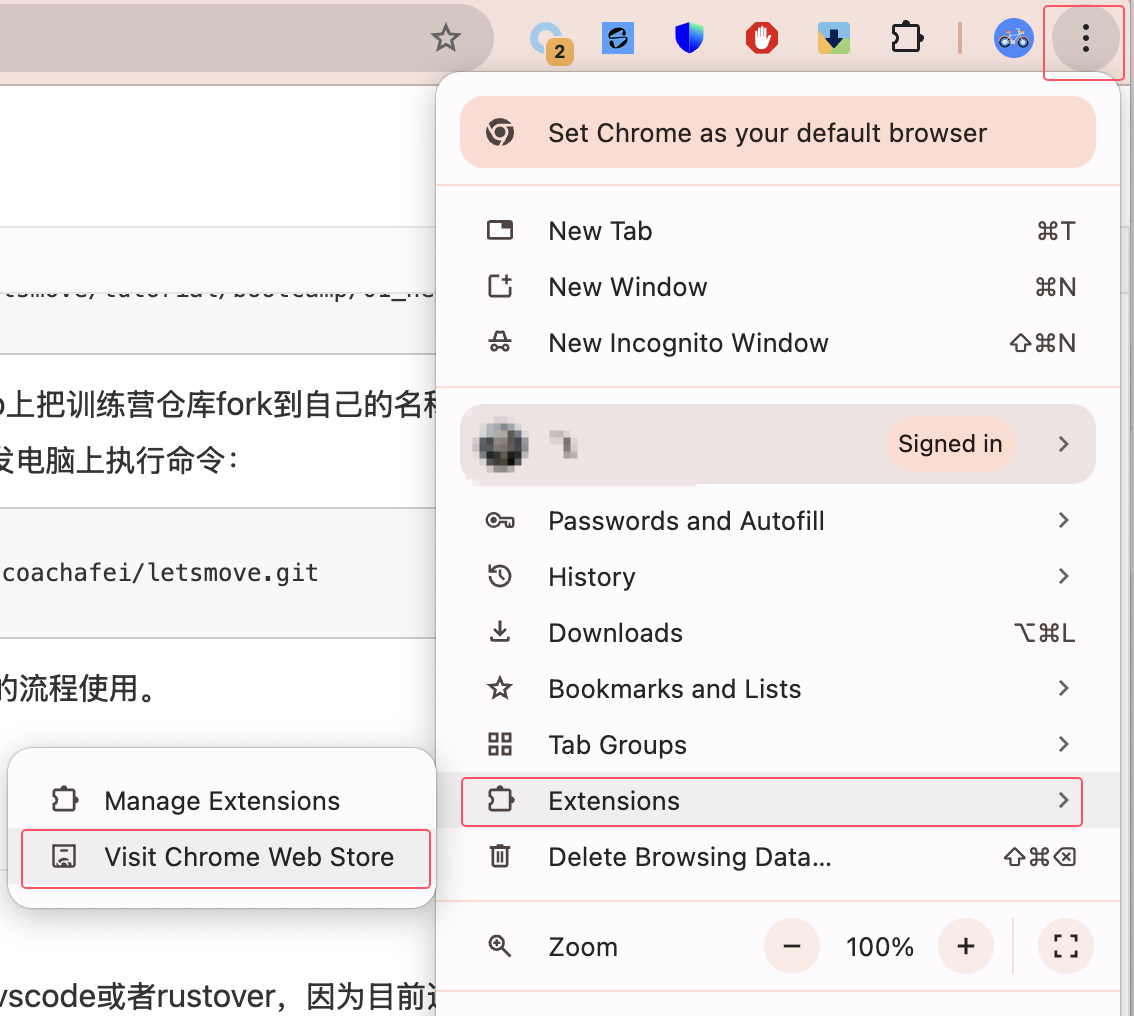Click the Downloads arrow icon

pyautogui.click(x=500, y=632)
